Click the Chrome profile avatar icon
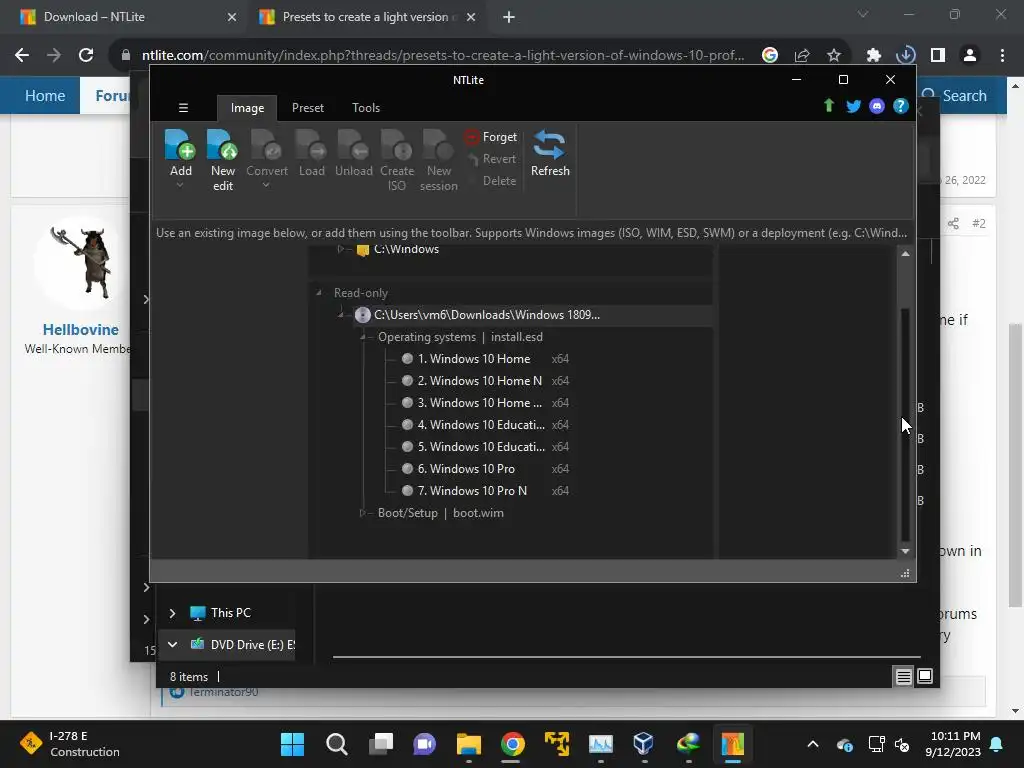This screenshot has height=768, width=1024. [970, 56]
